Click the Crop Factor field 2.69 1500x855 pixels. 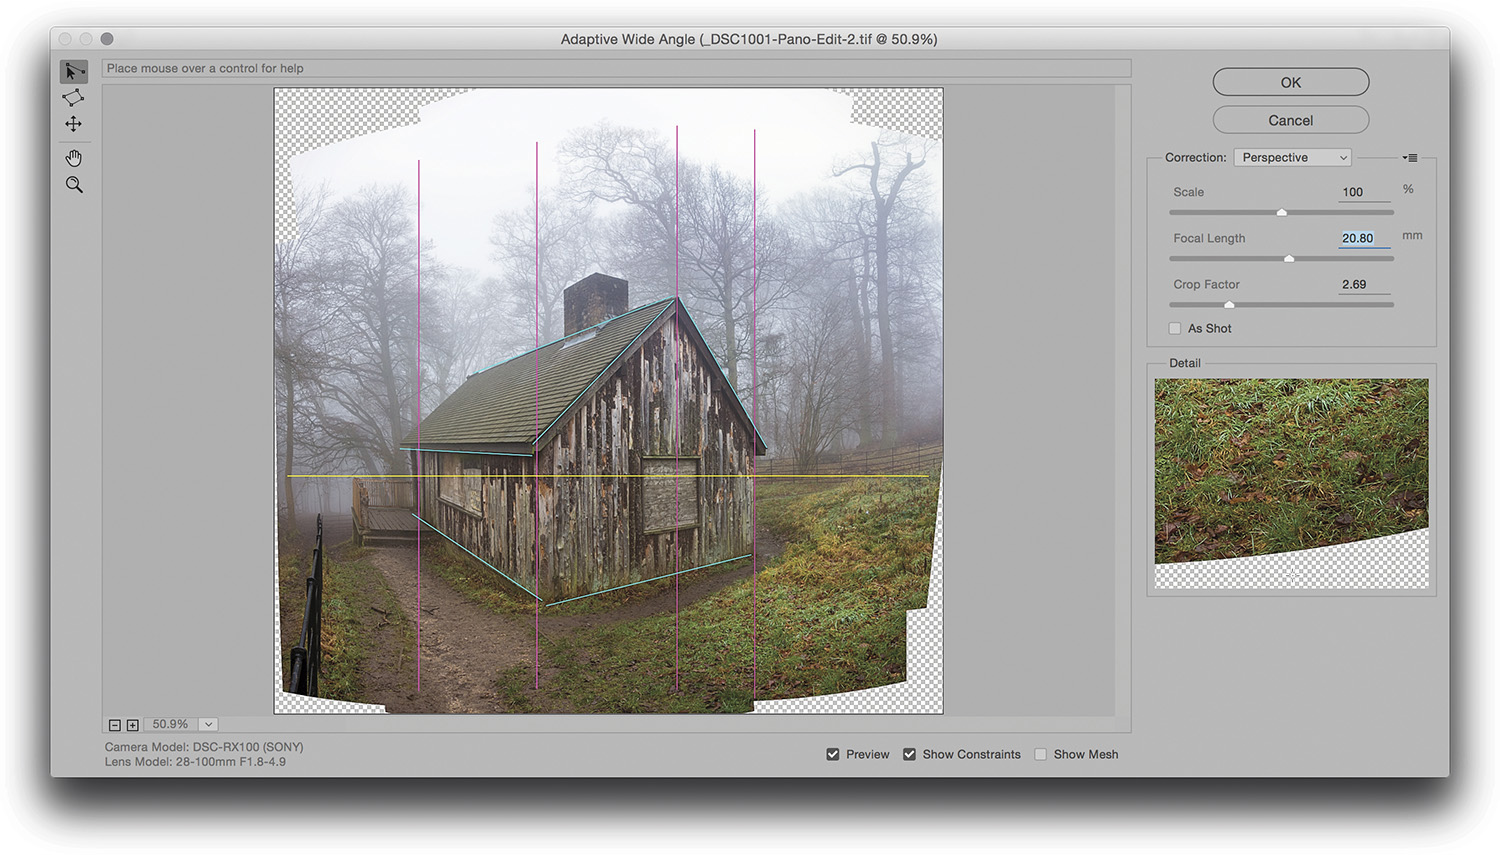coord(1364,284)
